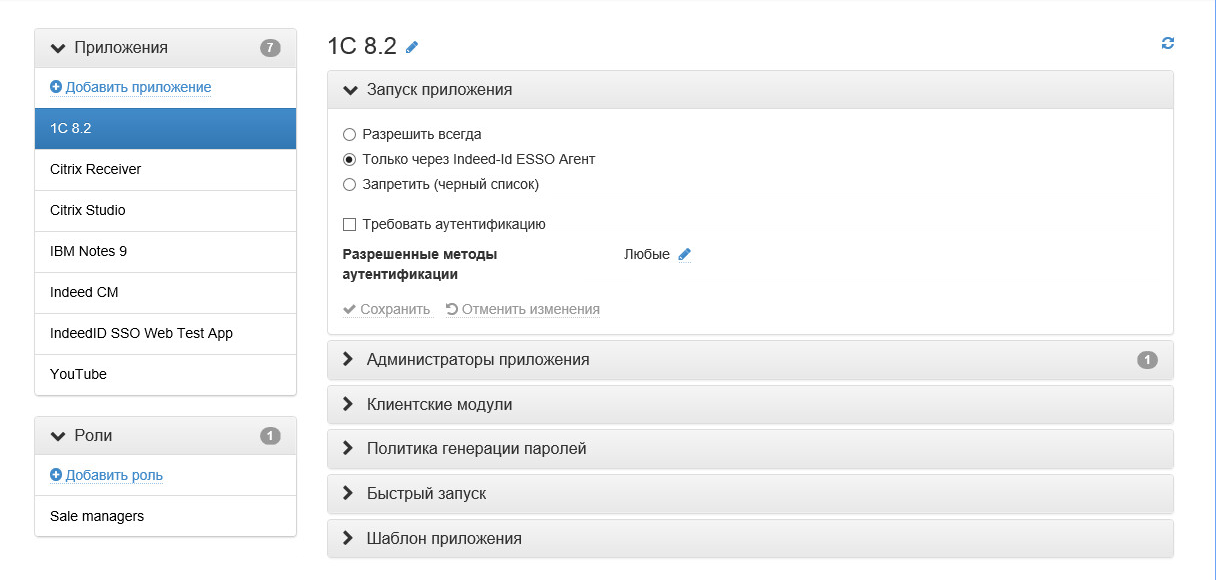The width and height of the screenshot is (1216, 580).
Task: Expand 'Политика генерации паролей' section
Action: 476,449
